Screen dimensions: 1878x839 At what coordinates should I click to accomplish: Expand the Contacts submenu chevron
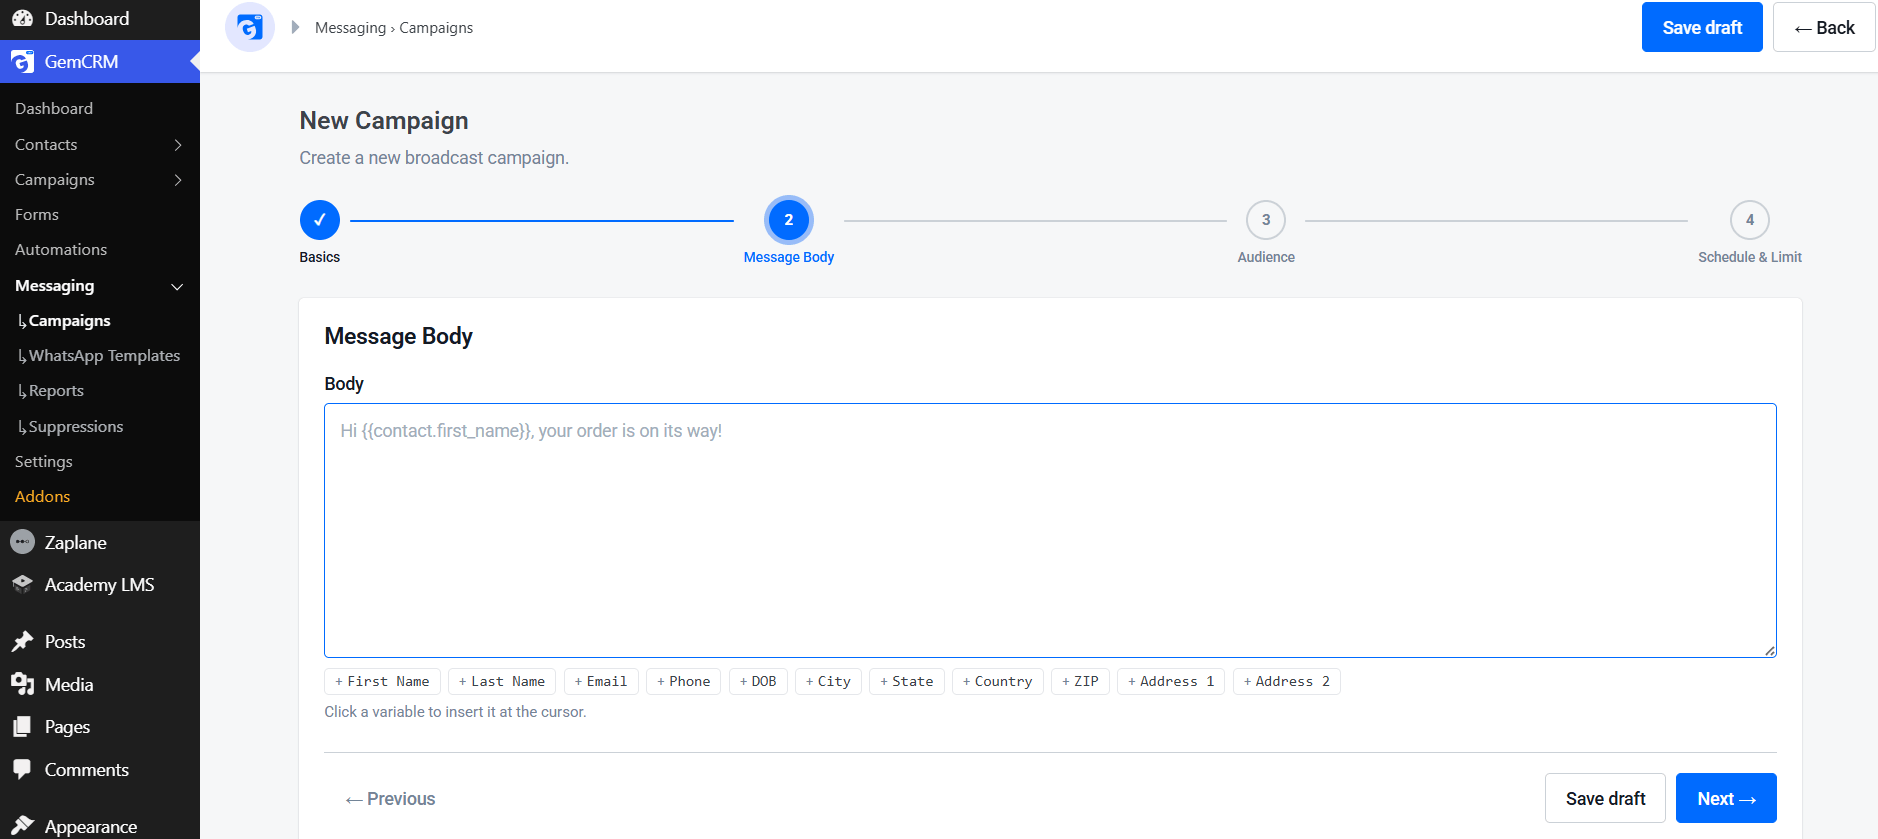(178, 145)
